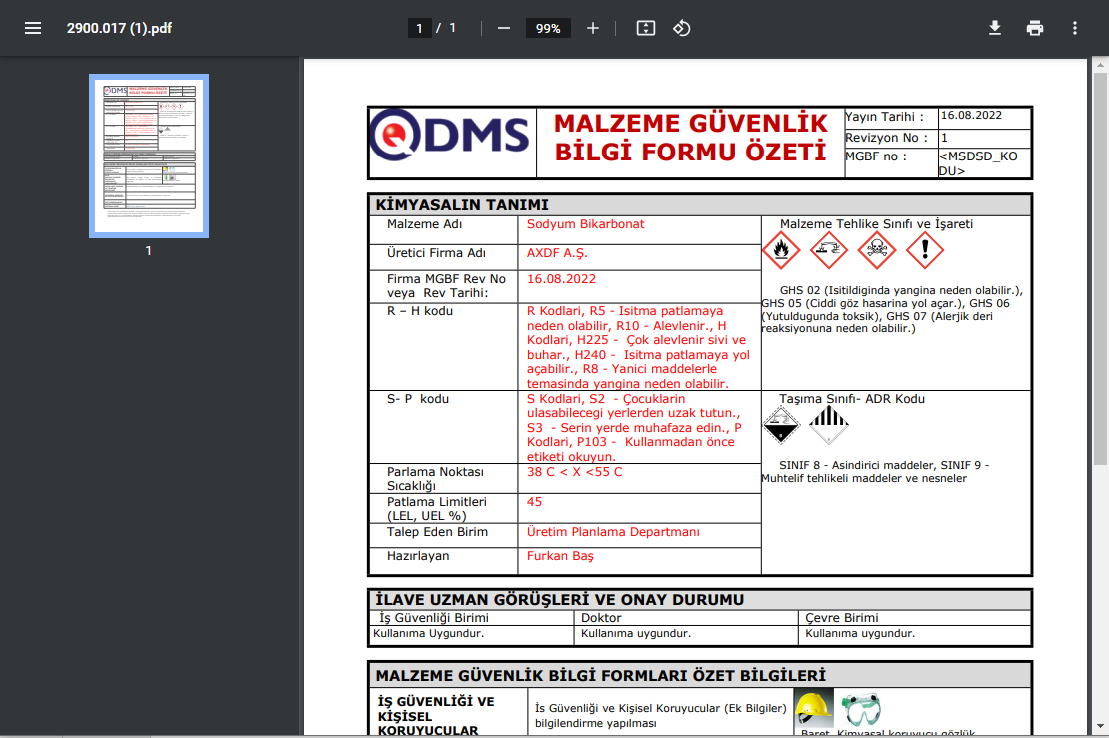Image resolution: width=1109 pixels, height=738 pixels.
Task: Click the zoom in plus button
Action: (x=593, y=28)
